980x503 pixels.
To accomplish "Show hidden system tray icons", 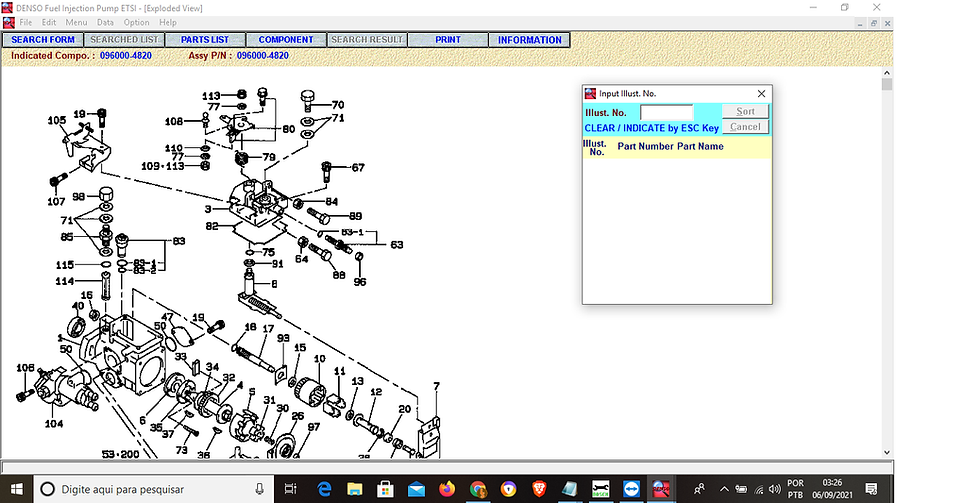I will [724, 489].
